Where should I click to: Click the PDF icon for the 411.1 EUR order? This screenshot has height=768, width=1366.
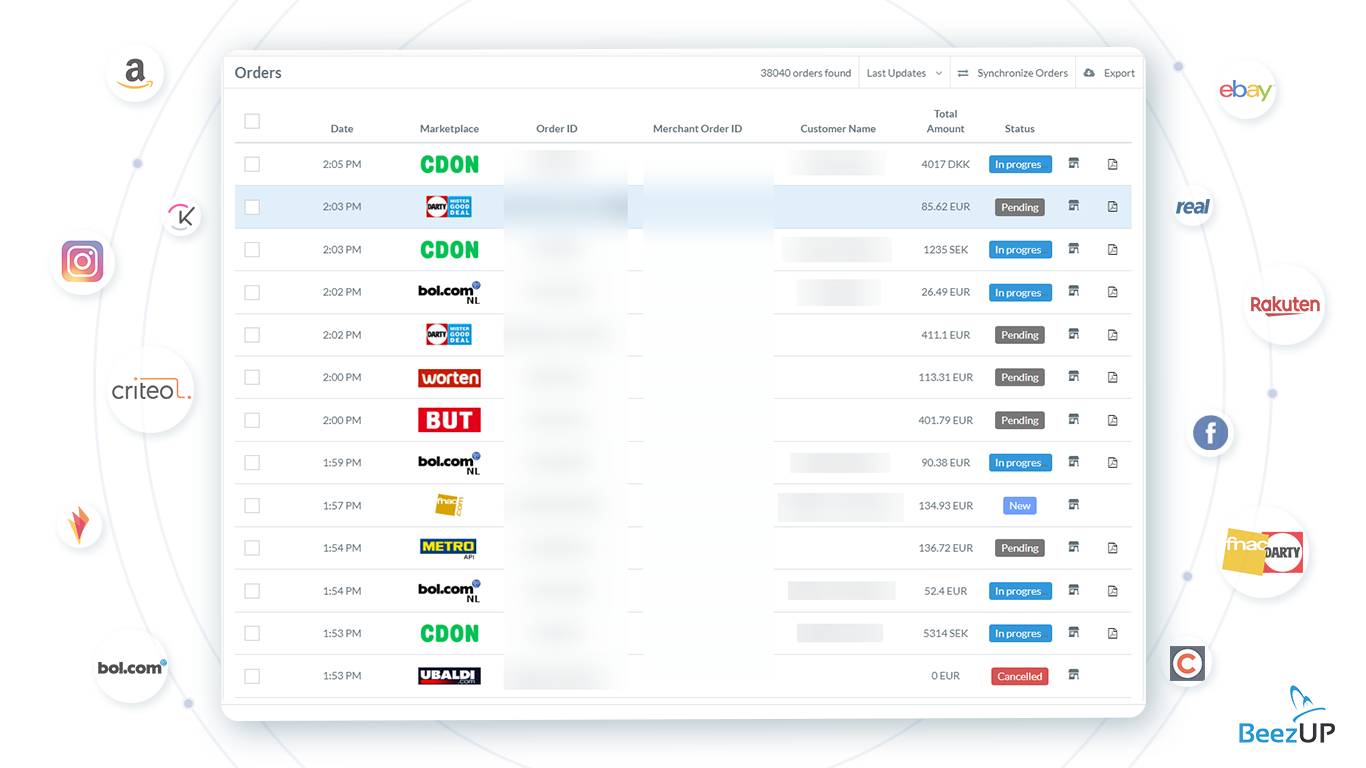[x=1113, y=335]
